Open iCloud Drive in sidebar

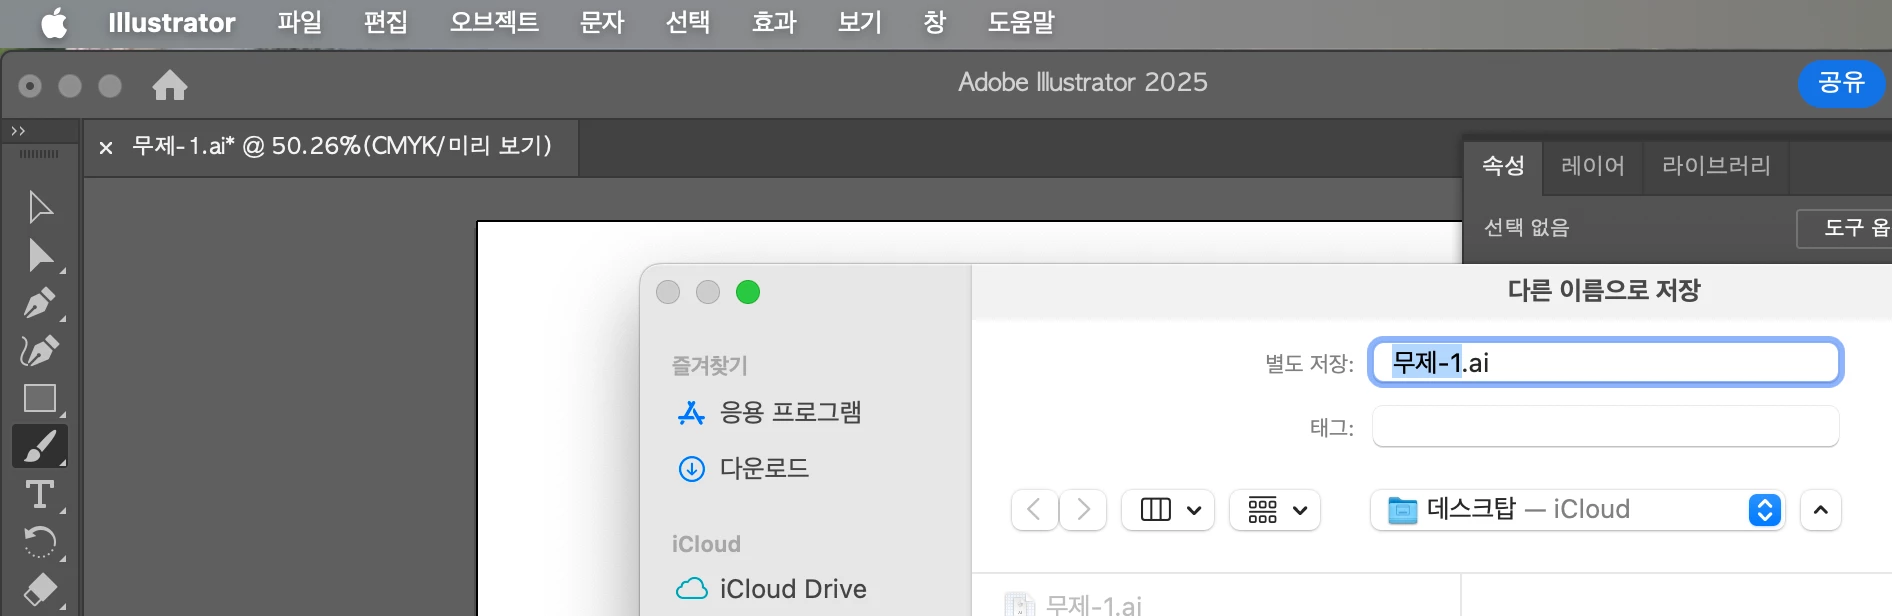point(771,589)
